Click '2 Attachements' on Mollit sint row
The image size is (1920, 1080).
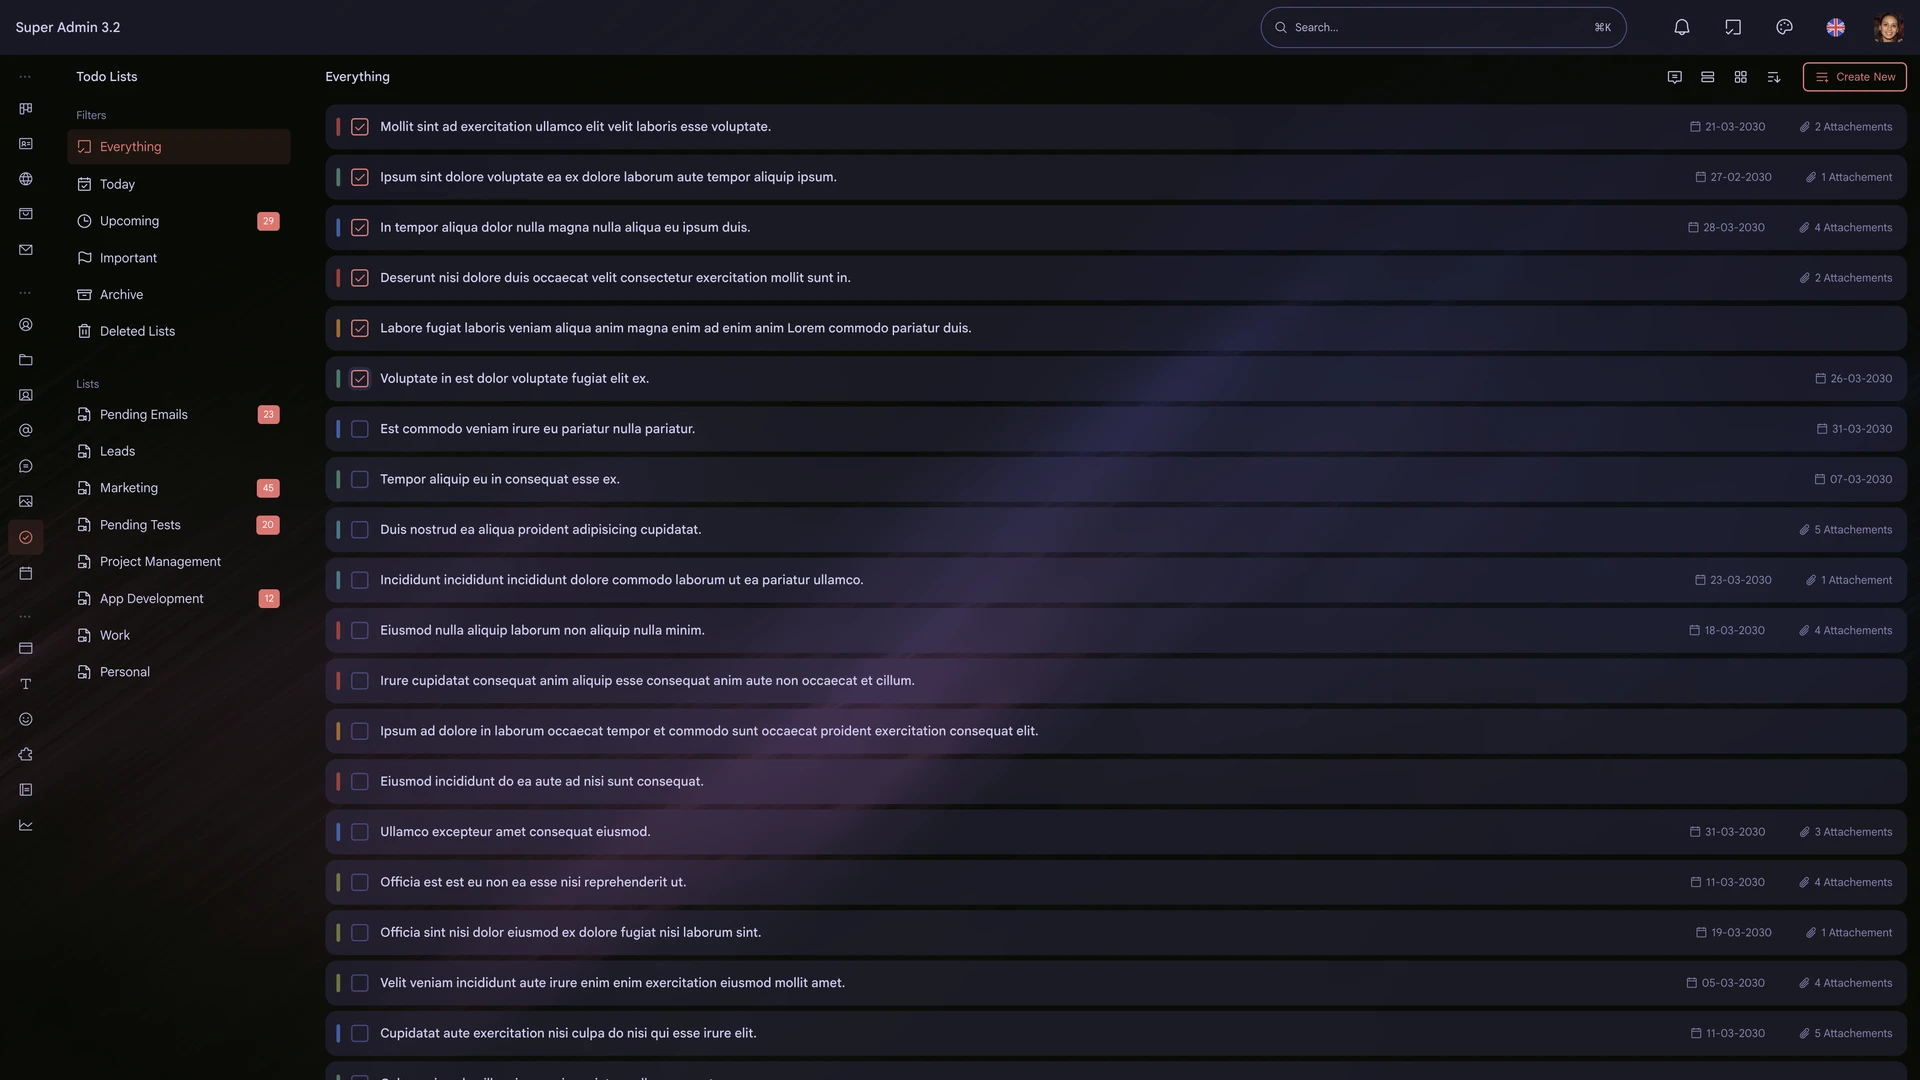(1846, 127)
